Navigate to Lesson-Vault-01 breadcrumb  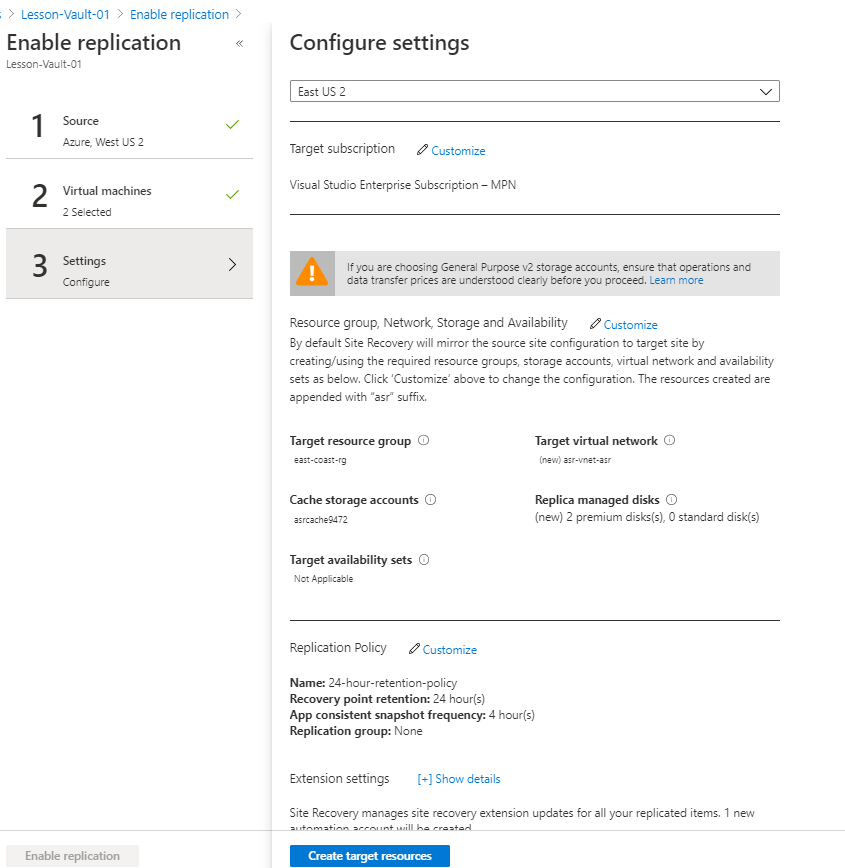pyautogui.click(x=65, y=15)
